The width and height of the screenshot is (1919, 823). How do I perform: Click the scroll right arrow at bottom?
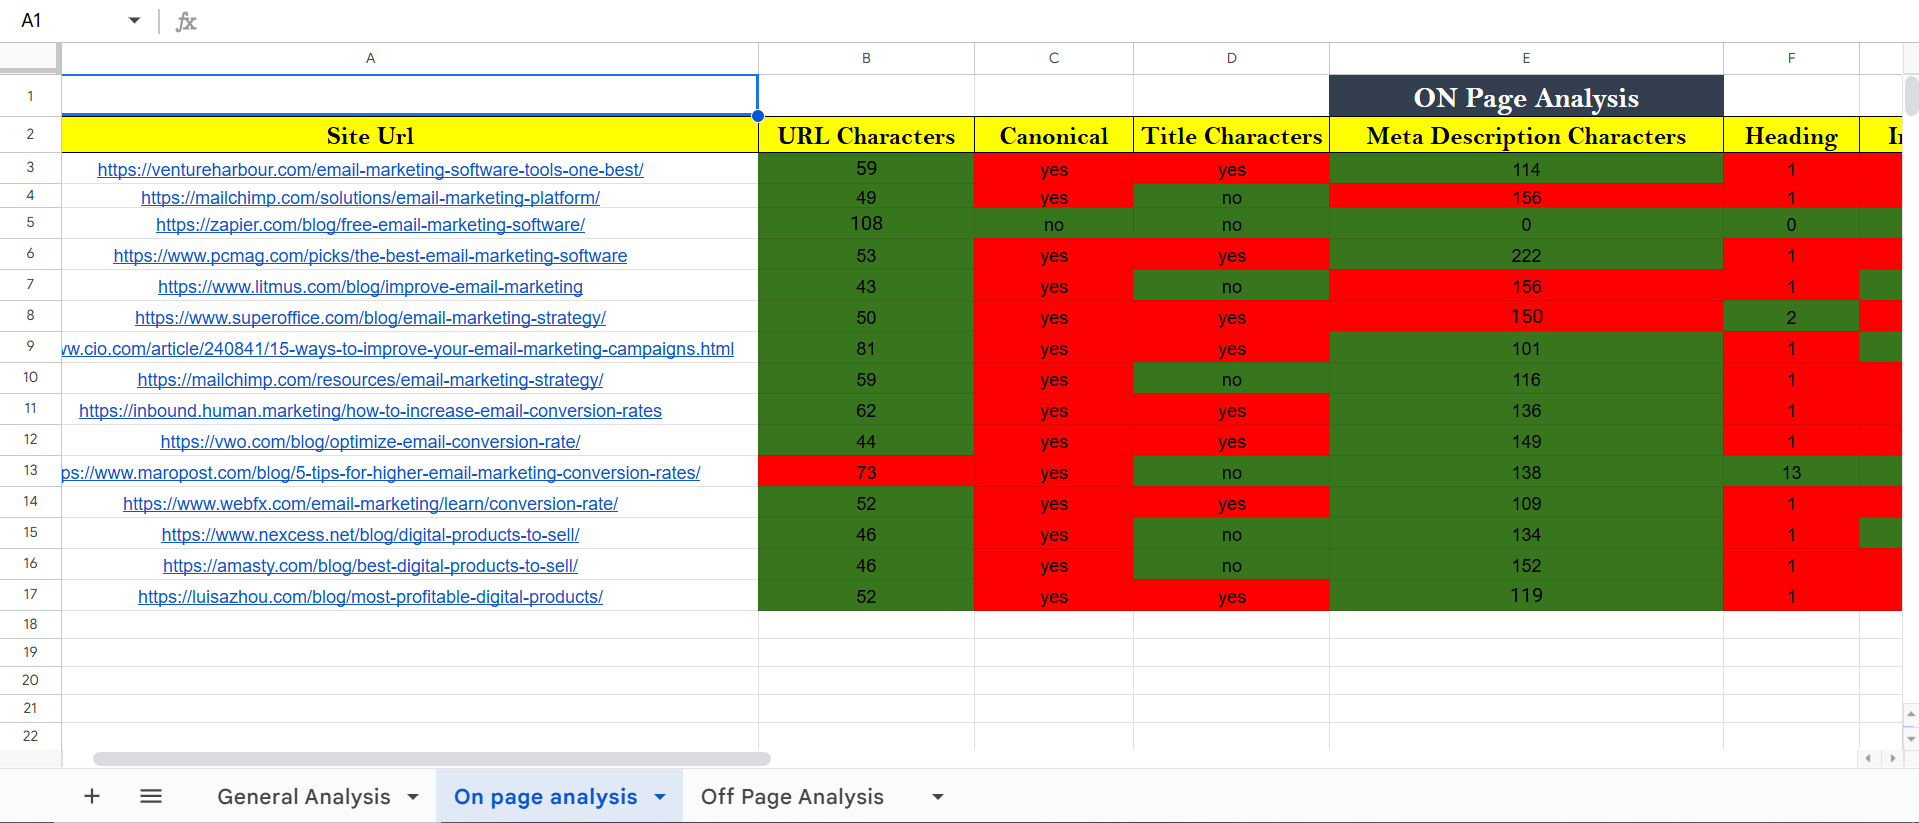[x=1891, y=758]
